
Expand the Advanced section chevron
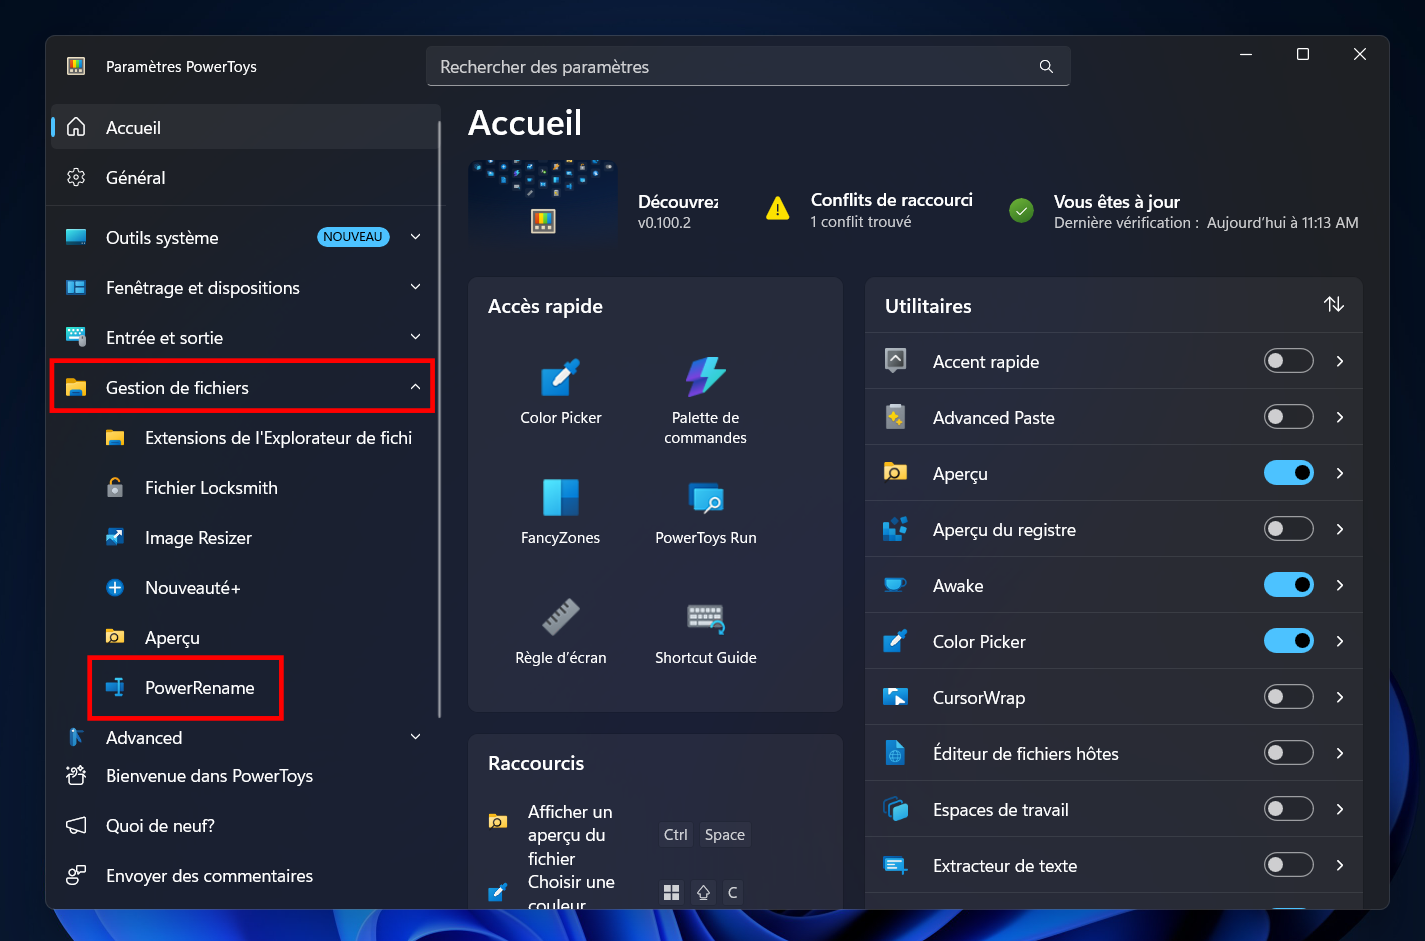415,737
